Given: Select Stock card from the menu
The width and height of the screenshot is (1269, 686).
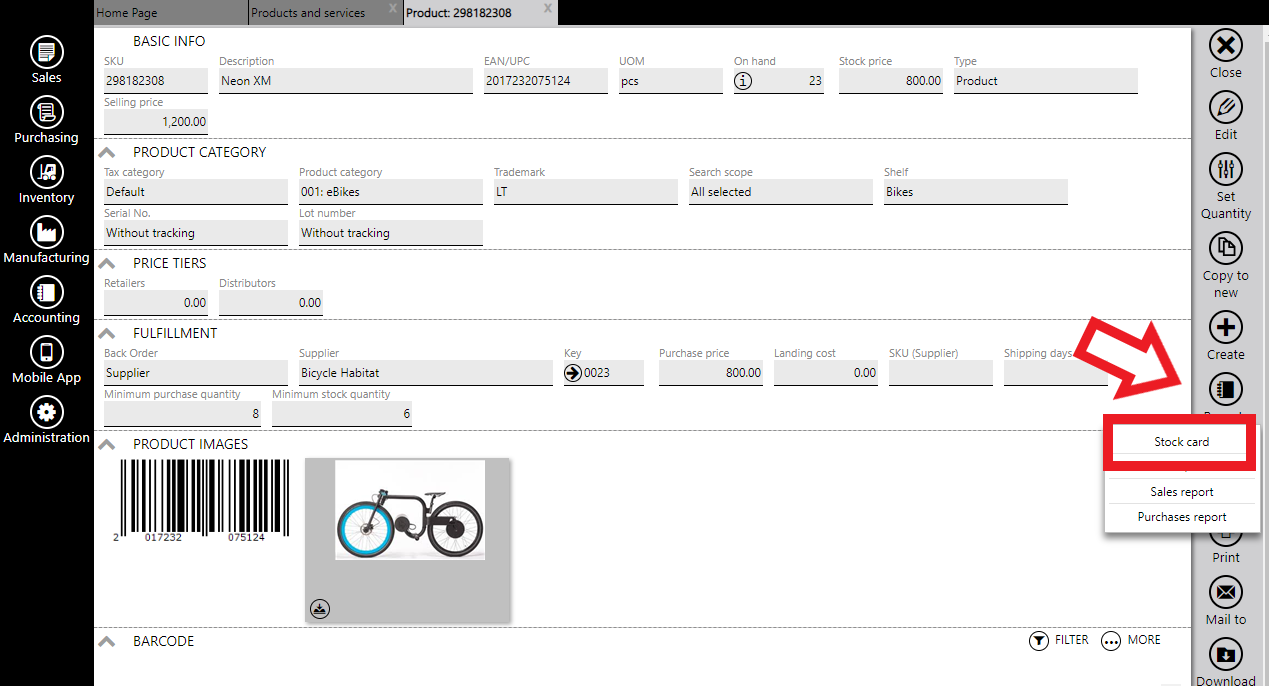Looking at the screenshot, I should point(1181,442).
